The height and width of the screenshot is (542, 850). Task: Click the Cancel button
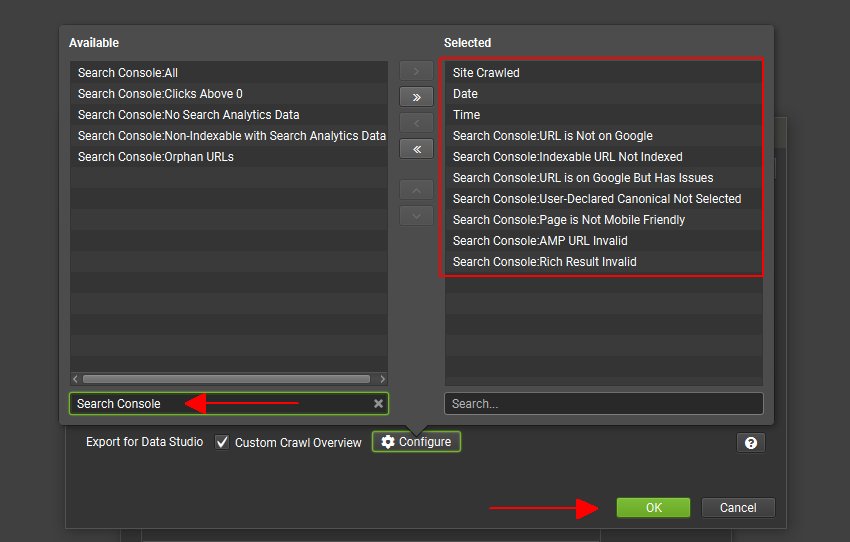738,508
